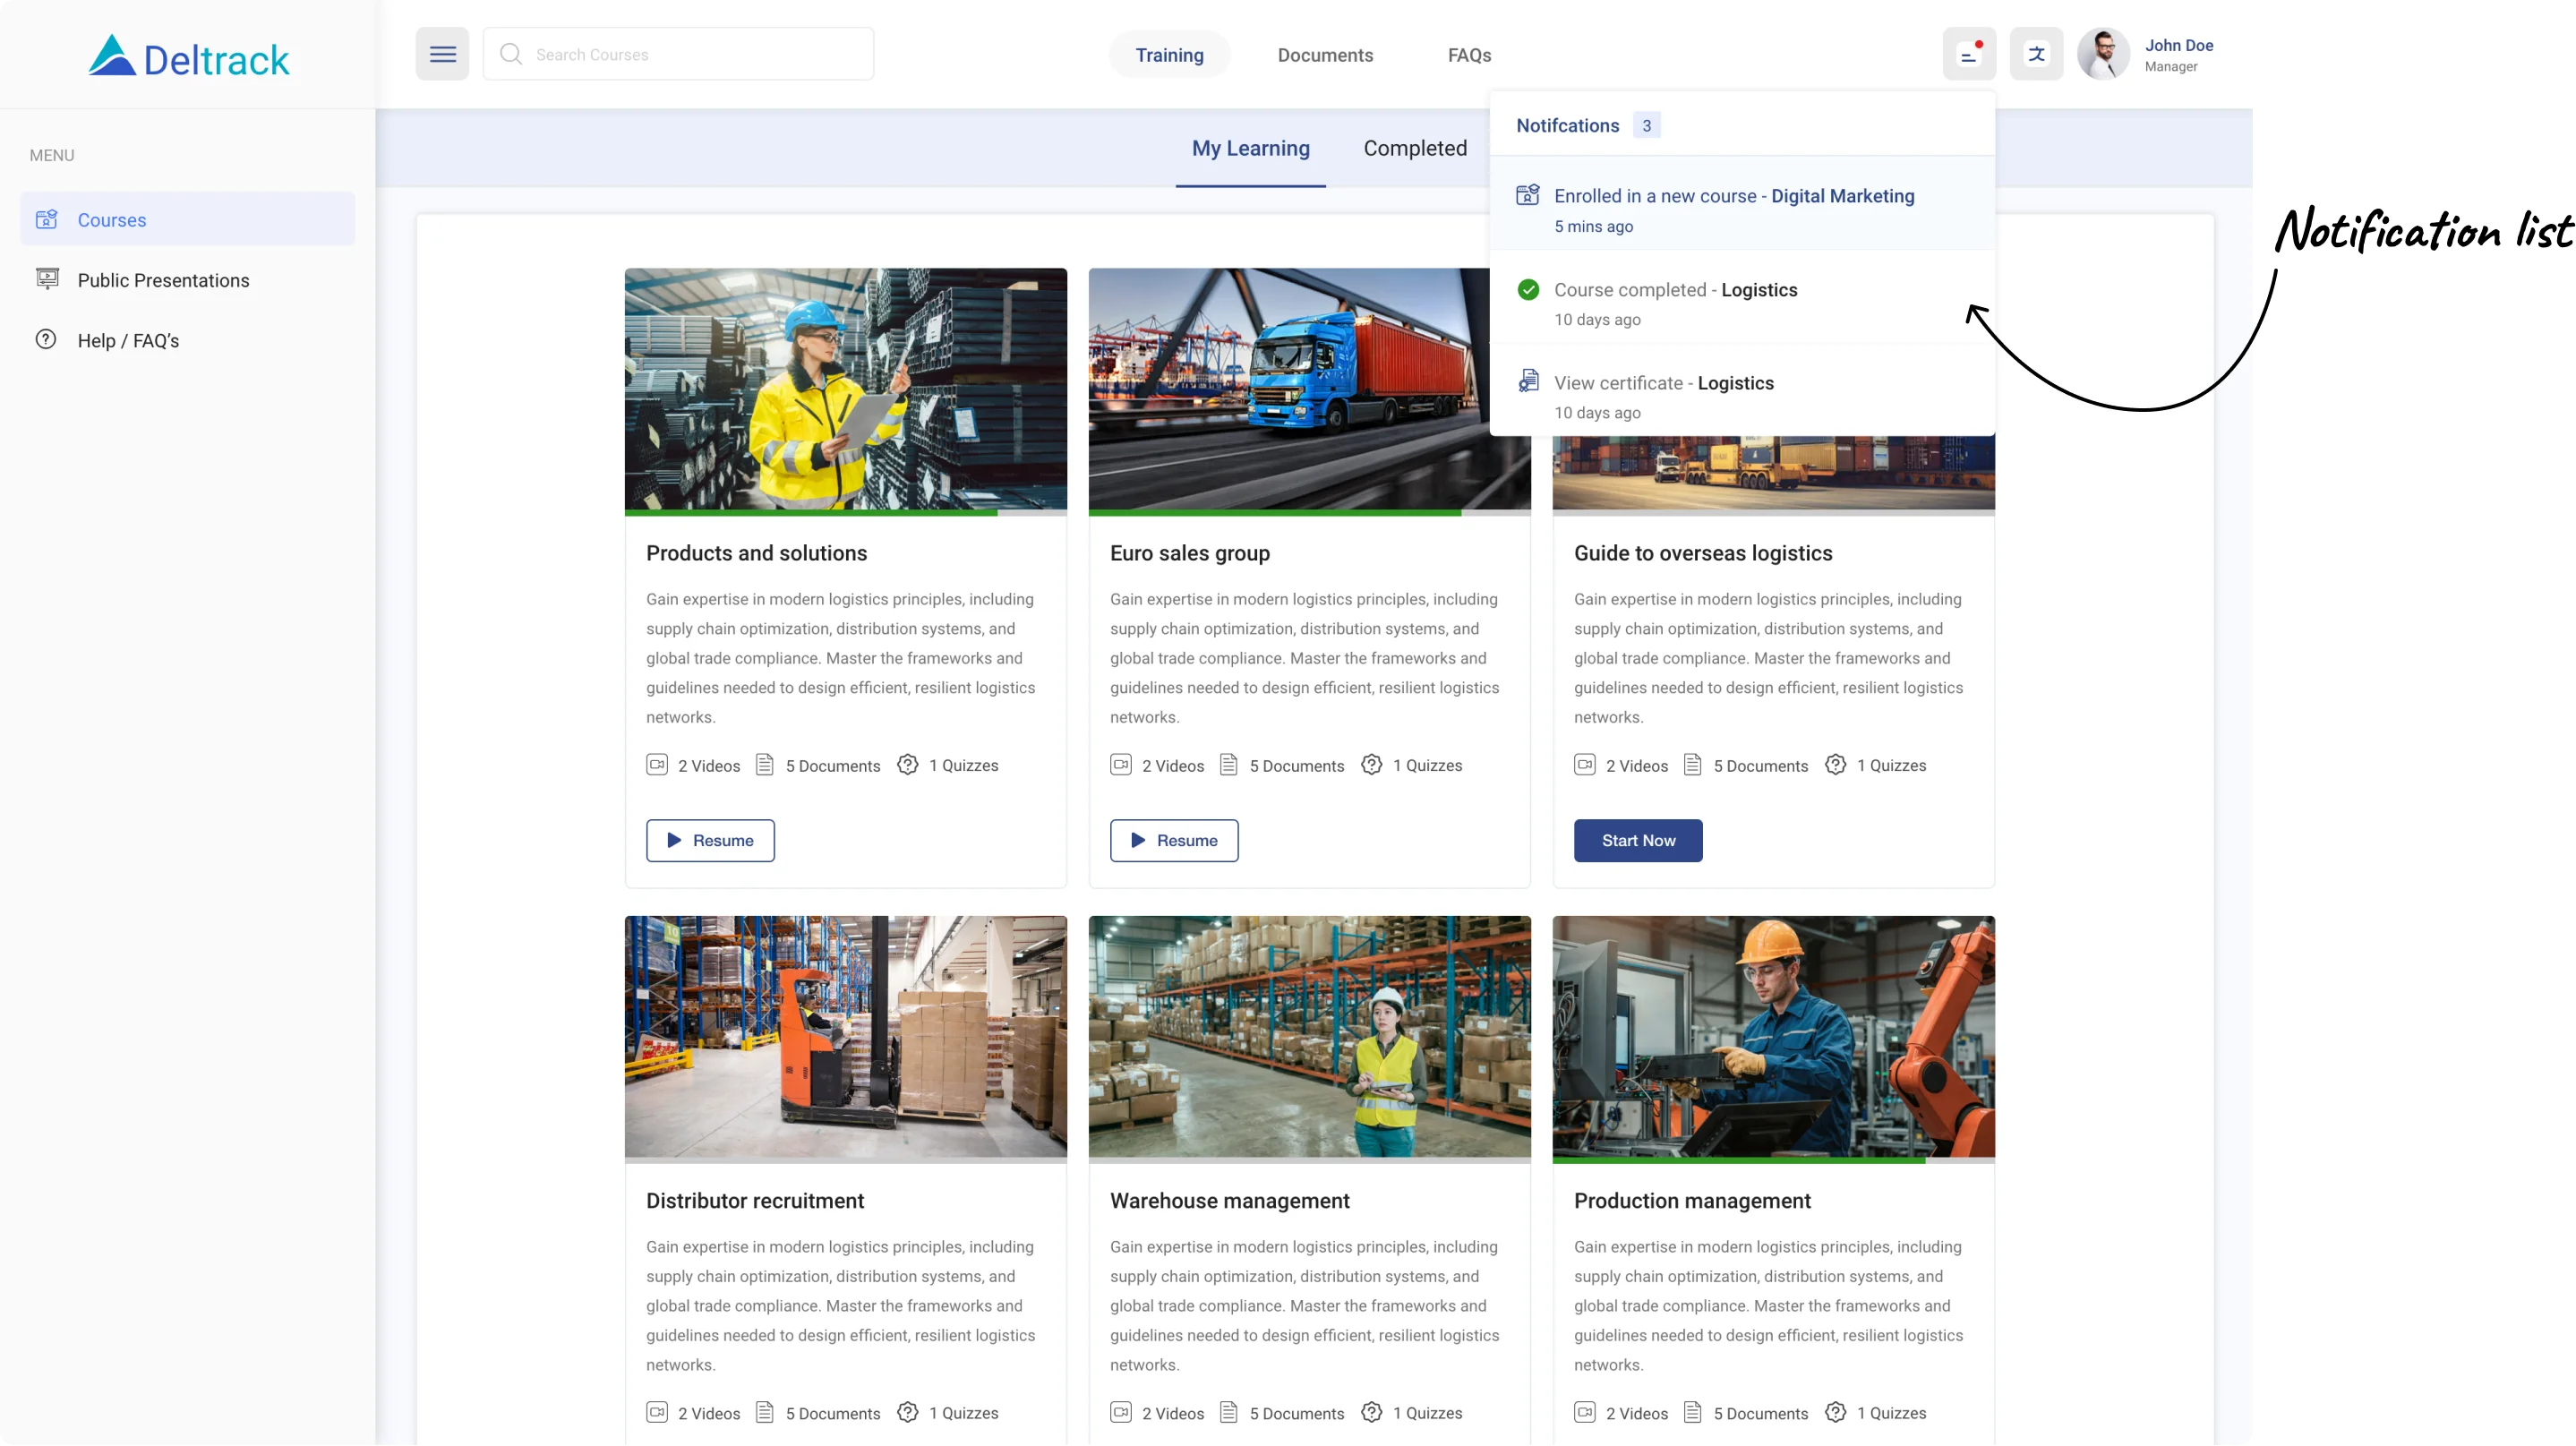
Task: Click the Deltrack logo
Action: click(x=189, y=58)
